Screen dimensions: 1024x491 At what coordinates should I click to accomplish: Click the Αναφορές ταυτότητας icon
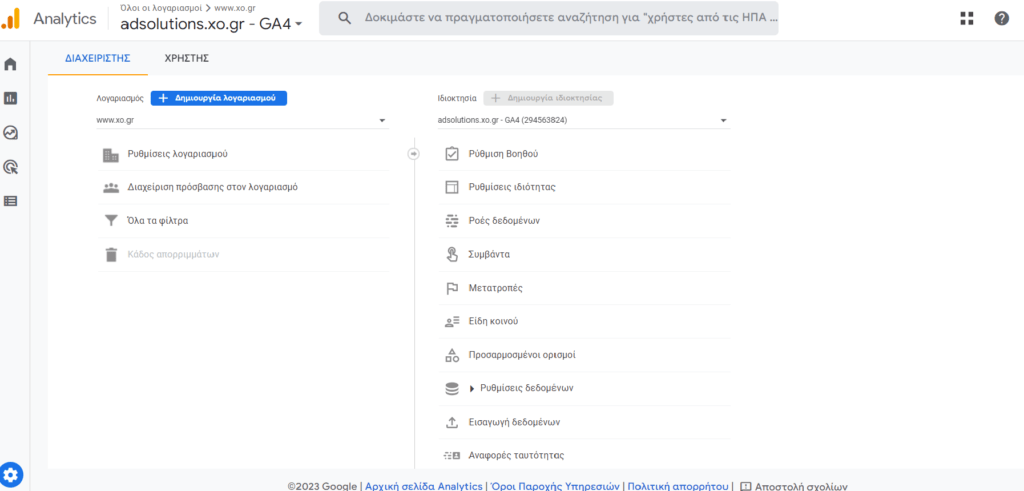(452, 455)
